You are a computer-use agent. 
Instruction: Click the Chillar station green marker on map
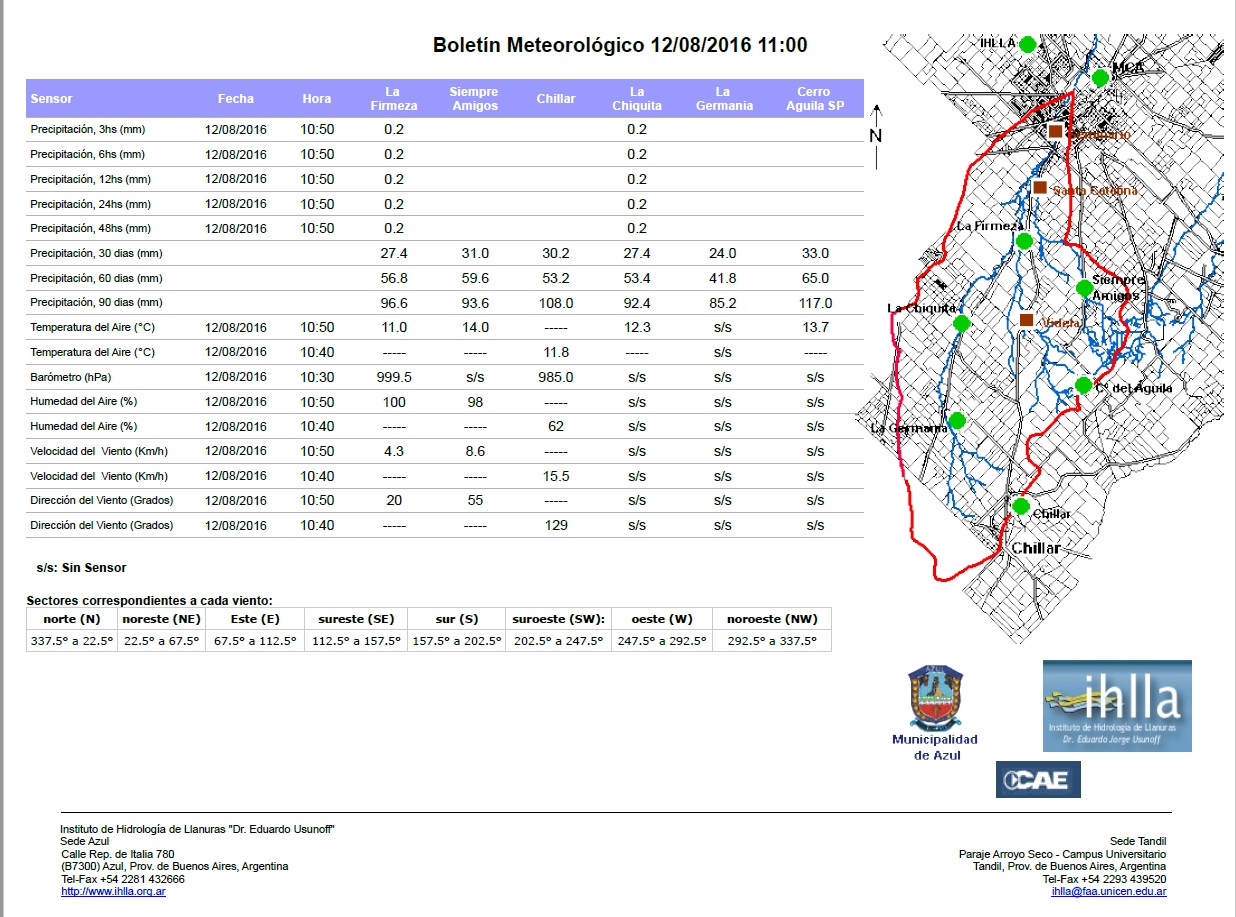tap(1020, 506)
